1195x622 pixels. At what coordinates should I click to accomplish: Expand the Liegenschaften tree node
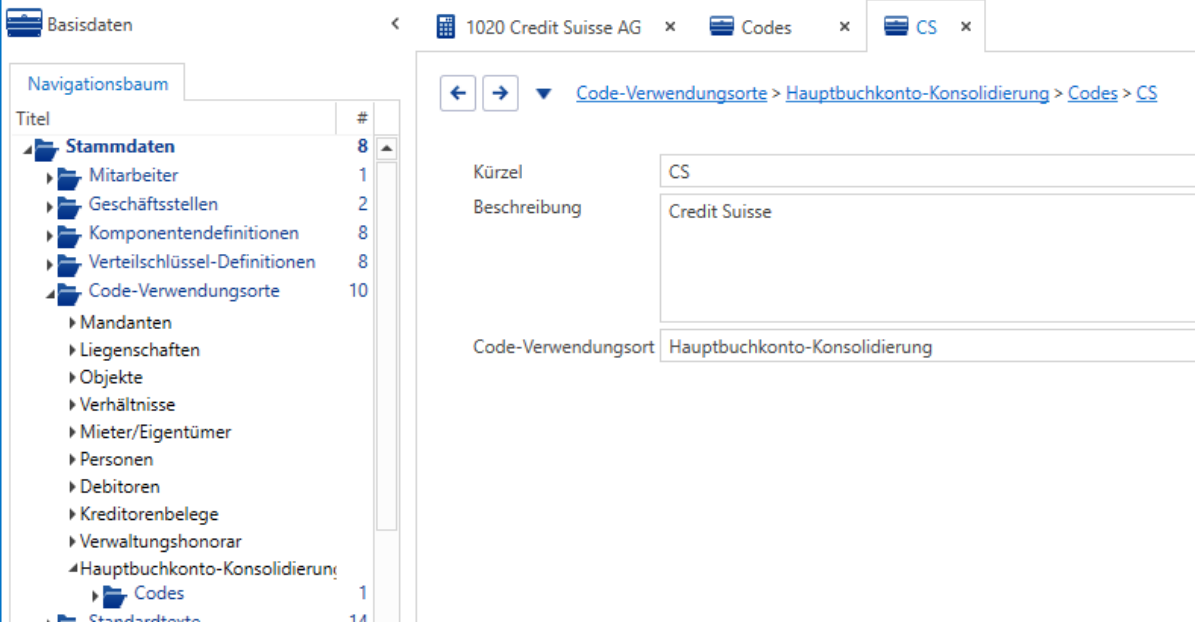(72, 350)
